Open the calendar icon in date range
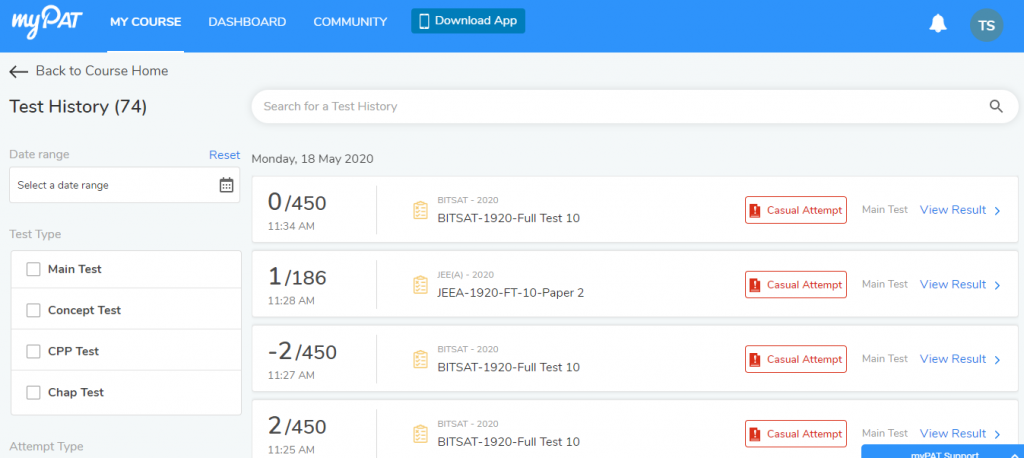Image resolution: width=1024 pixels, height=458 pixels. coord(226,185)
